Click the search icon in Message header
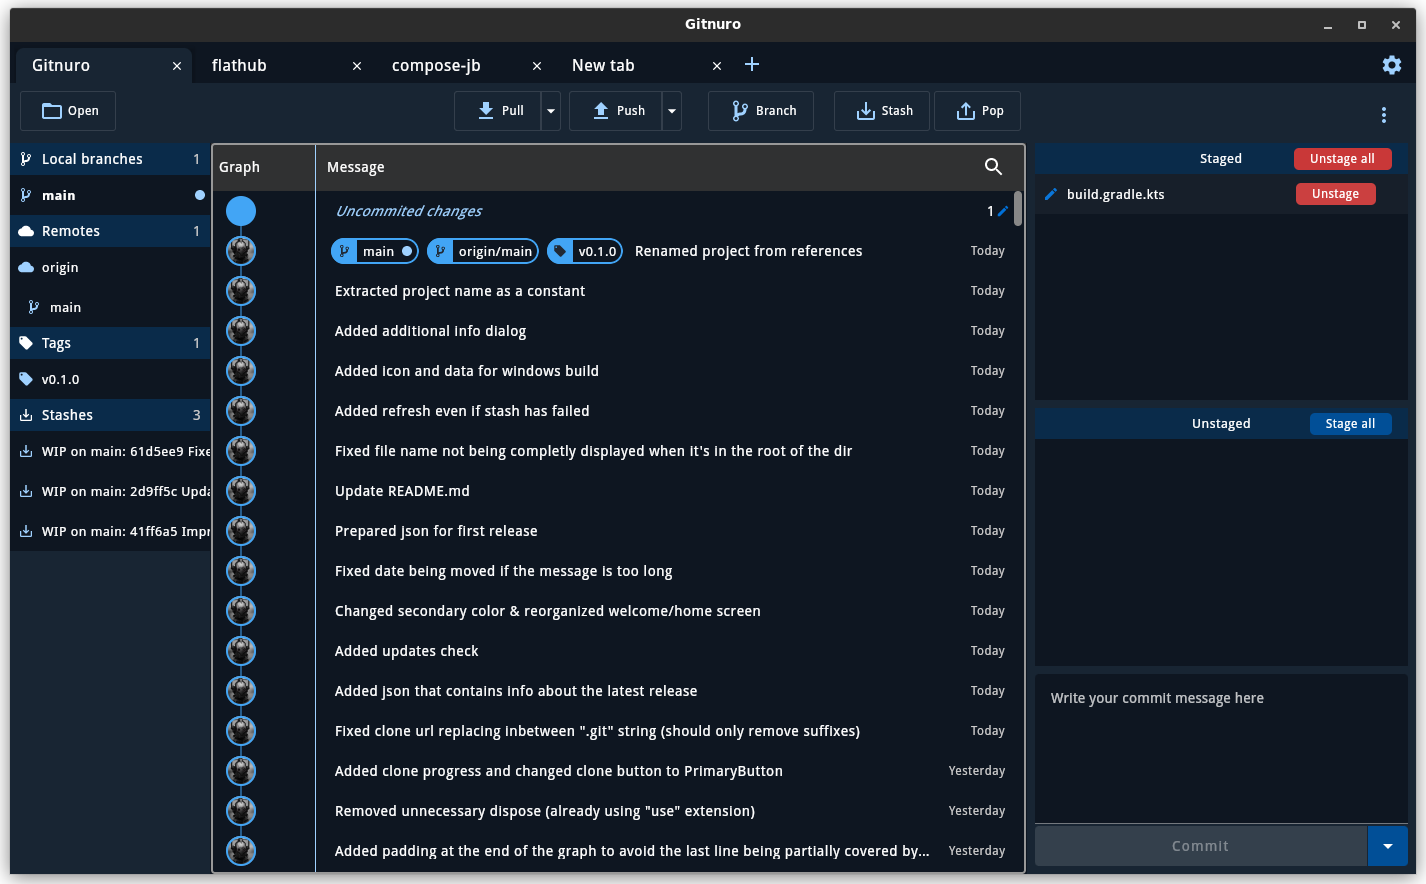Viewport: 1426px width, 884px height. click(x=993, y=167)
